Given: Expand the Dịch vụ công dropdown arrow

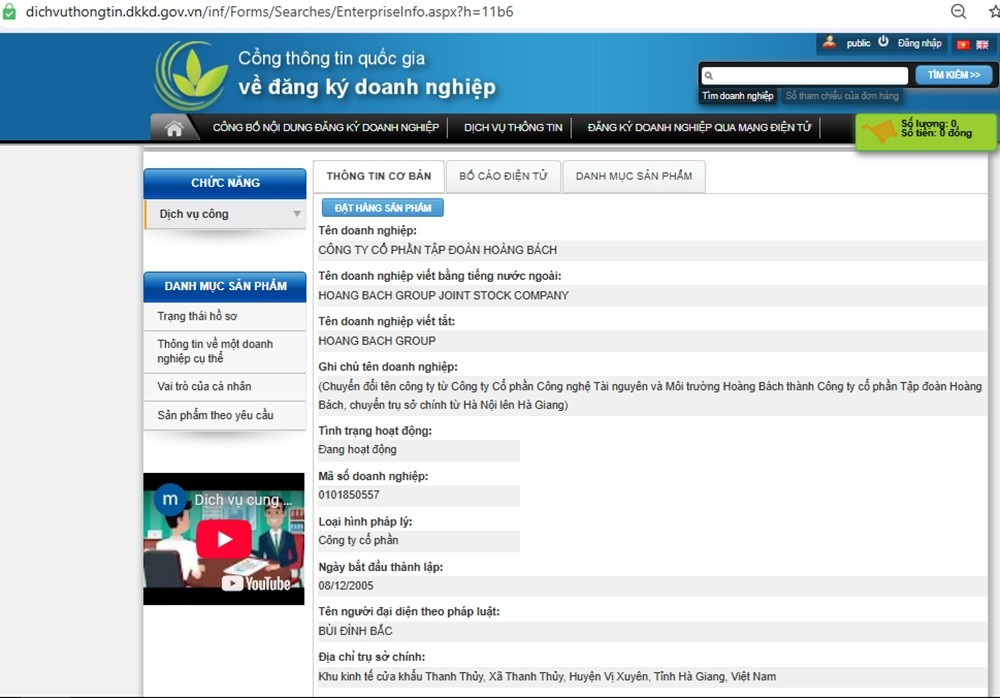Looking at the screenshot, I should coord(297,214).
